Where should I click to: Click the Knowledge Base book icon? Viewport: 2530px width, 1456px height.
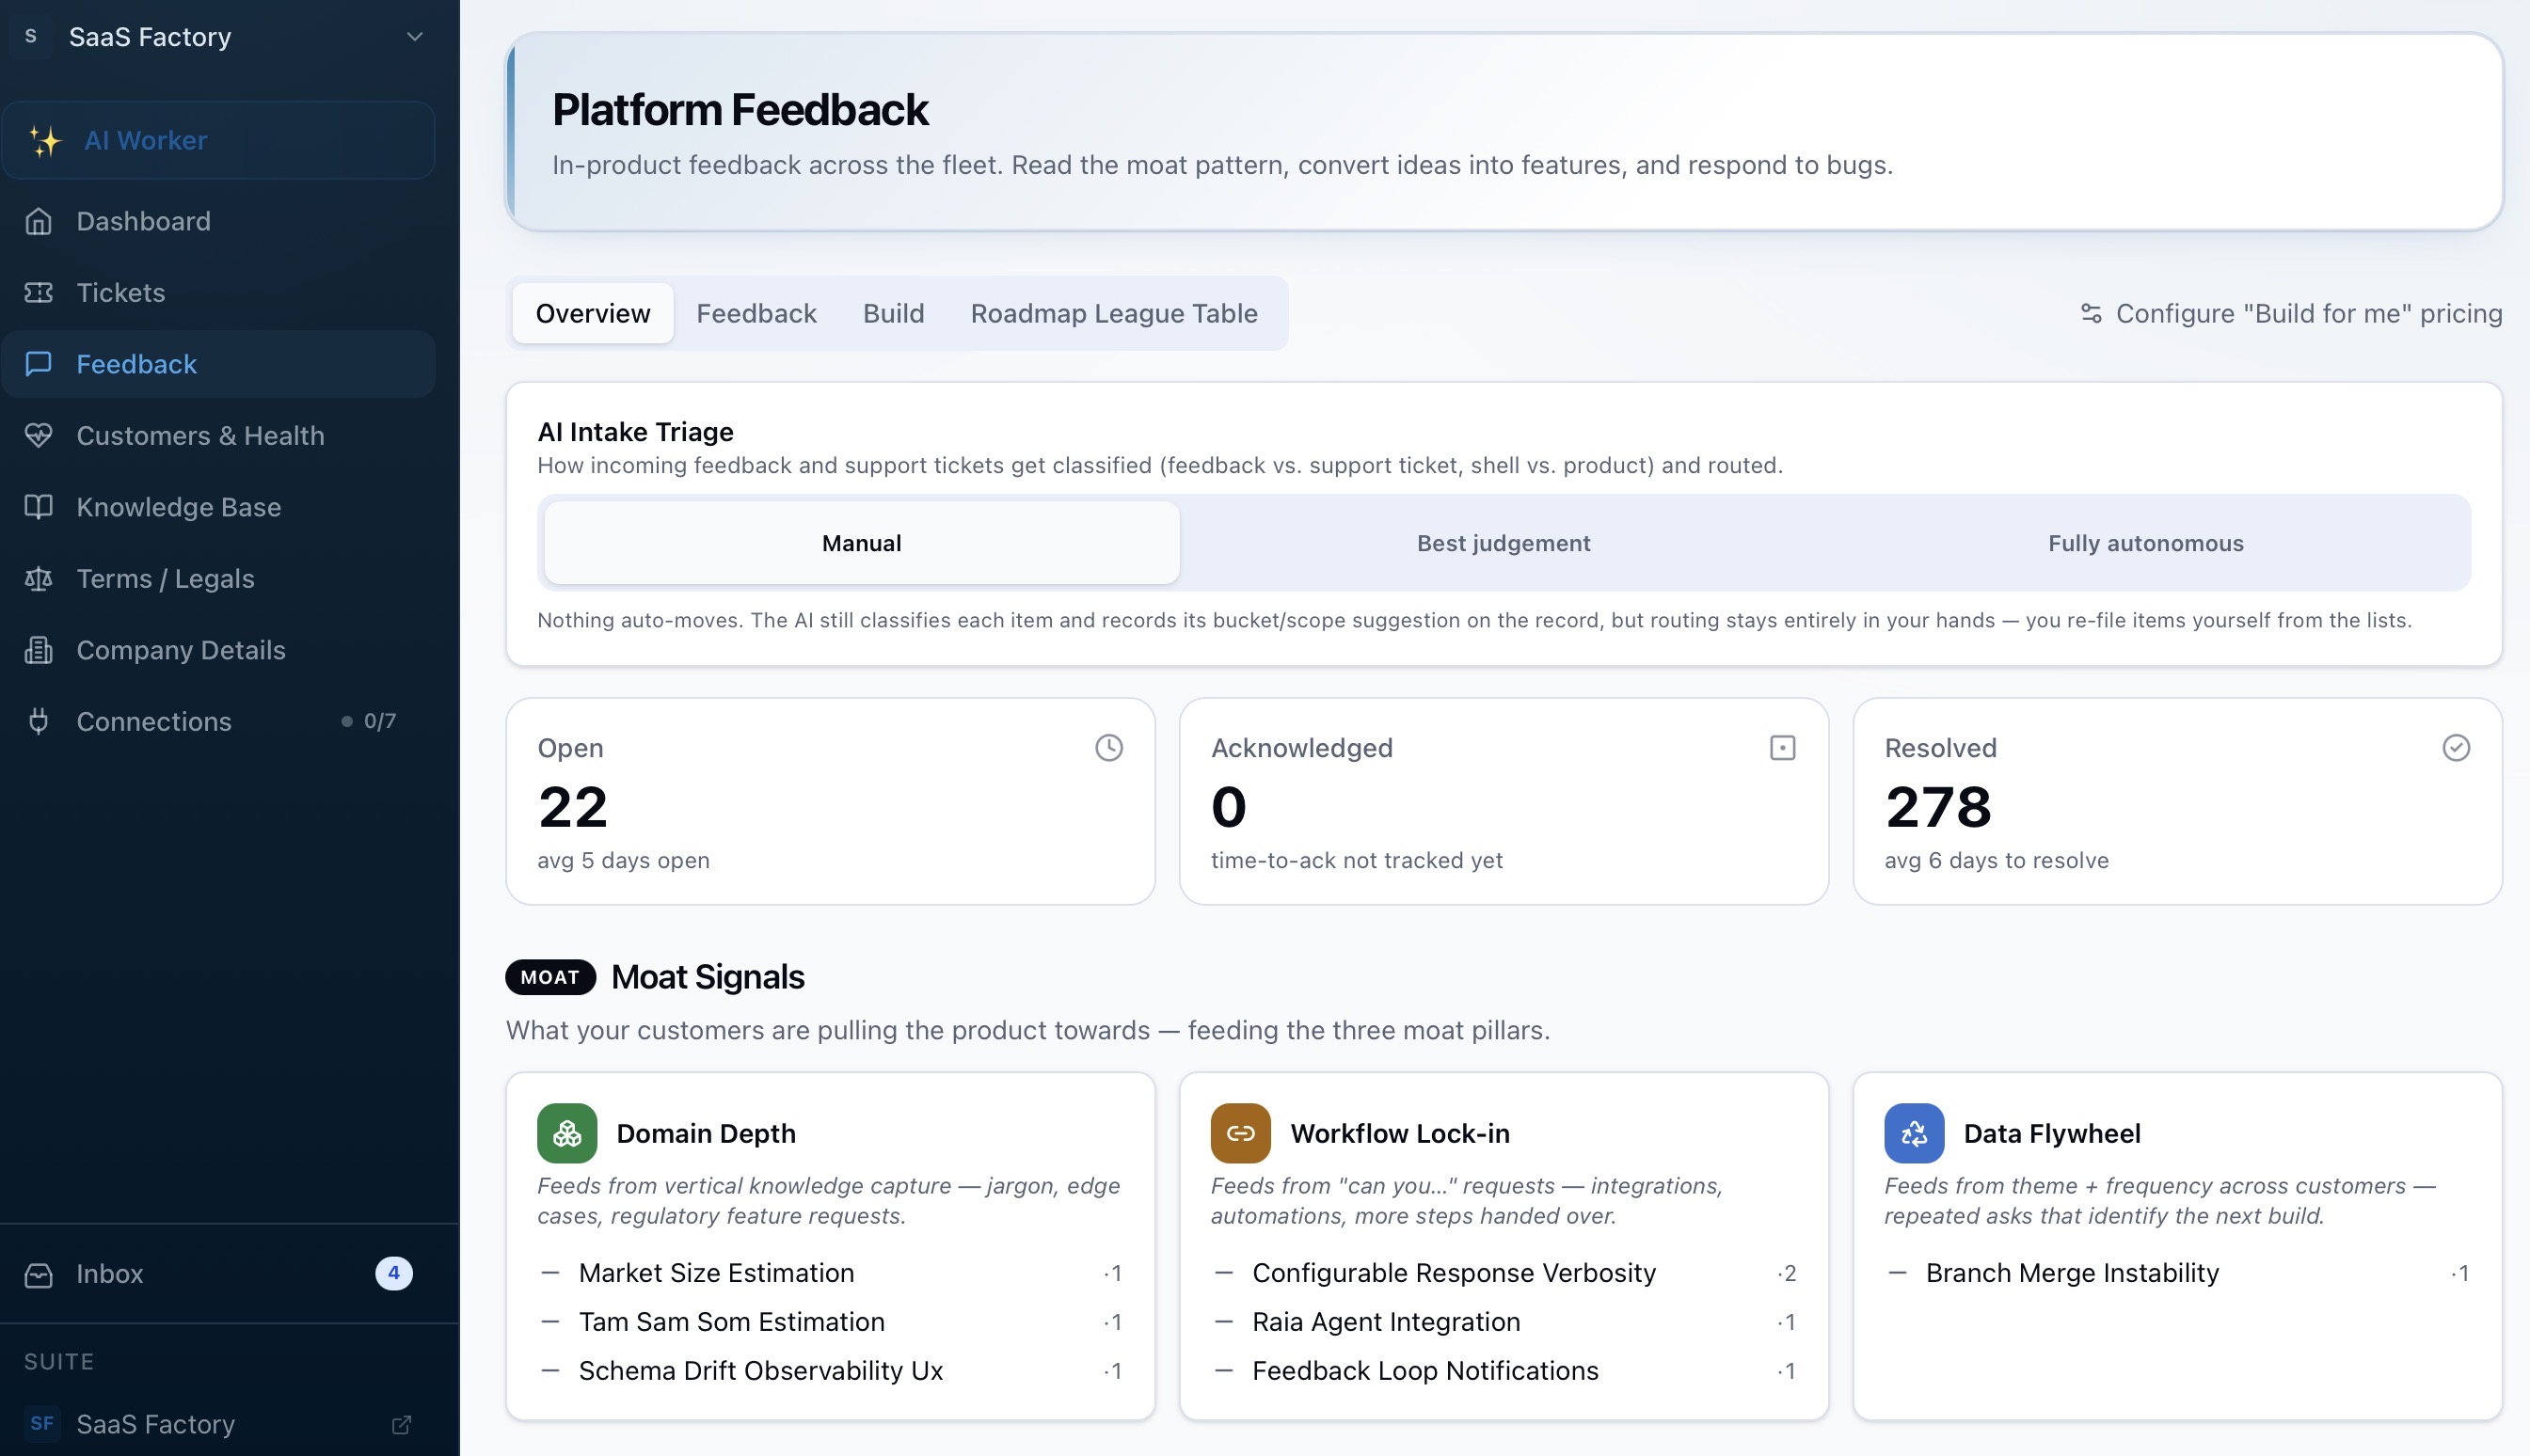(38, 507)
